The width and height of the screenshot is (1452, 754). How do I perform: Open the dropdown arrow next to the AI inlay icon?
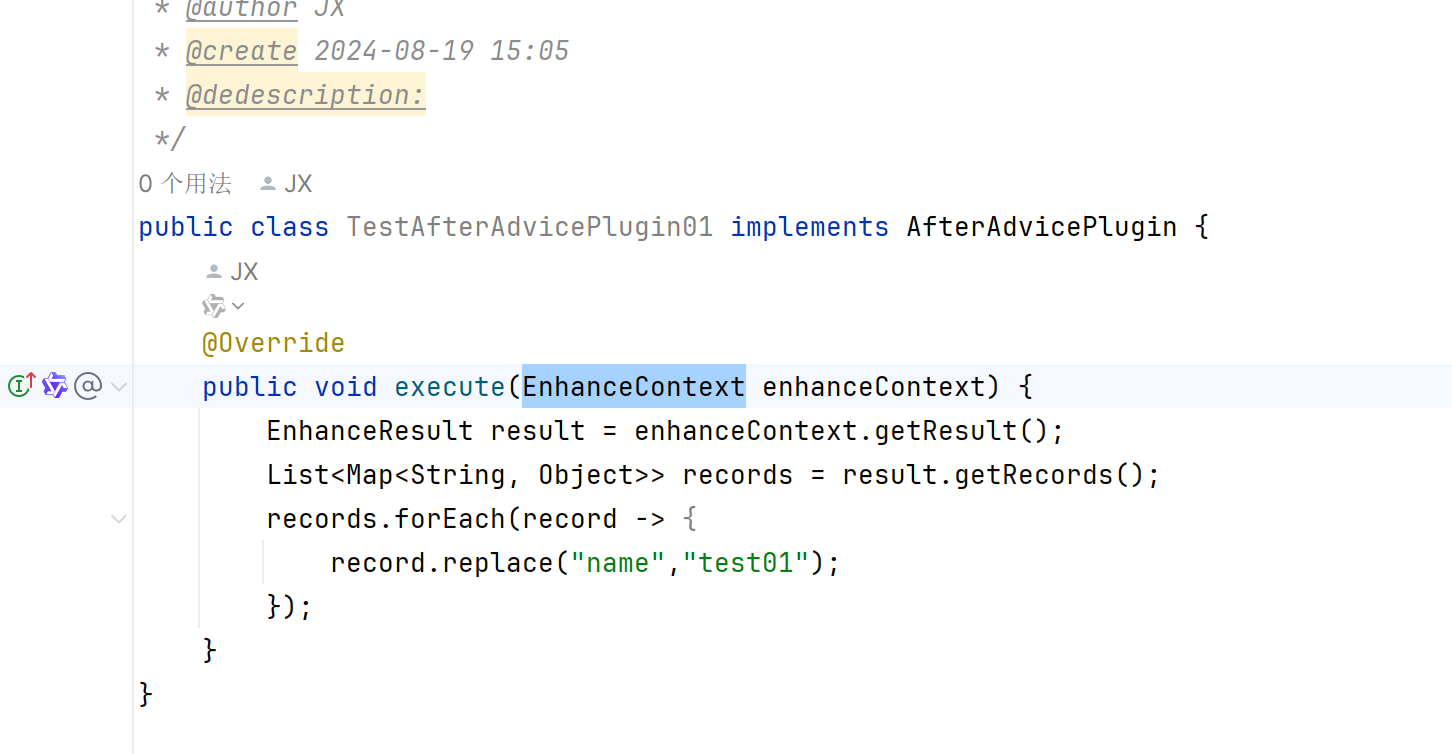pos(238,306)
